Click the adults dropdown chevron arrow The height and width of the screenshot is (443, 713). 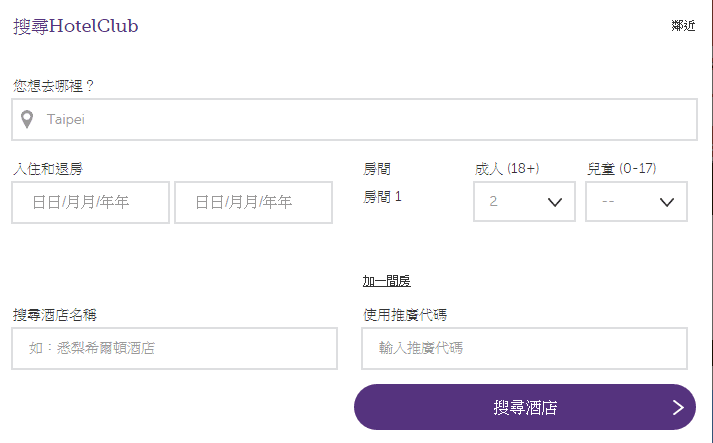tap(556, 202)
